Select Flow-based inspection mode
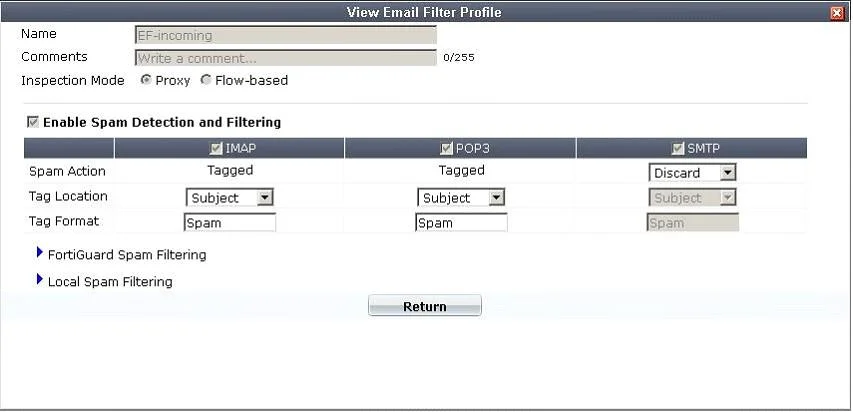 tap(206, 80)
